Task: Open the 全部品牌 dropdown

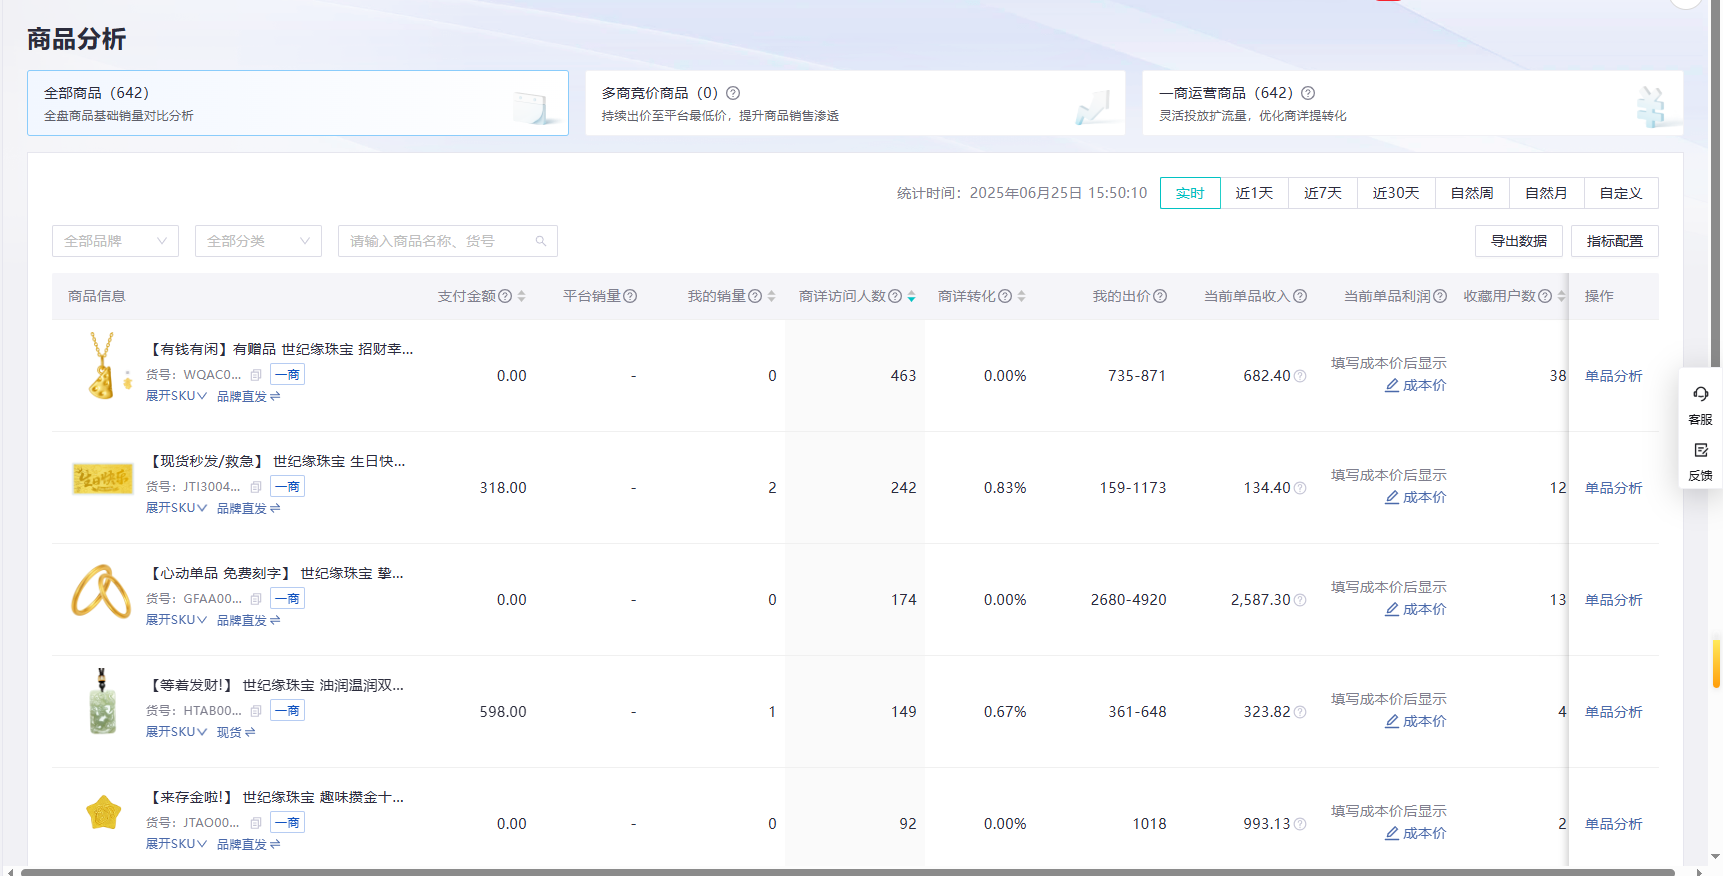Action: coord(115,241)
